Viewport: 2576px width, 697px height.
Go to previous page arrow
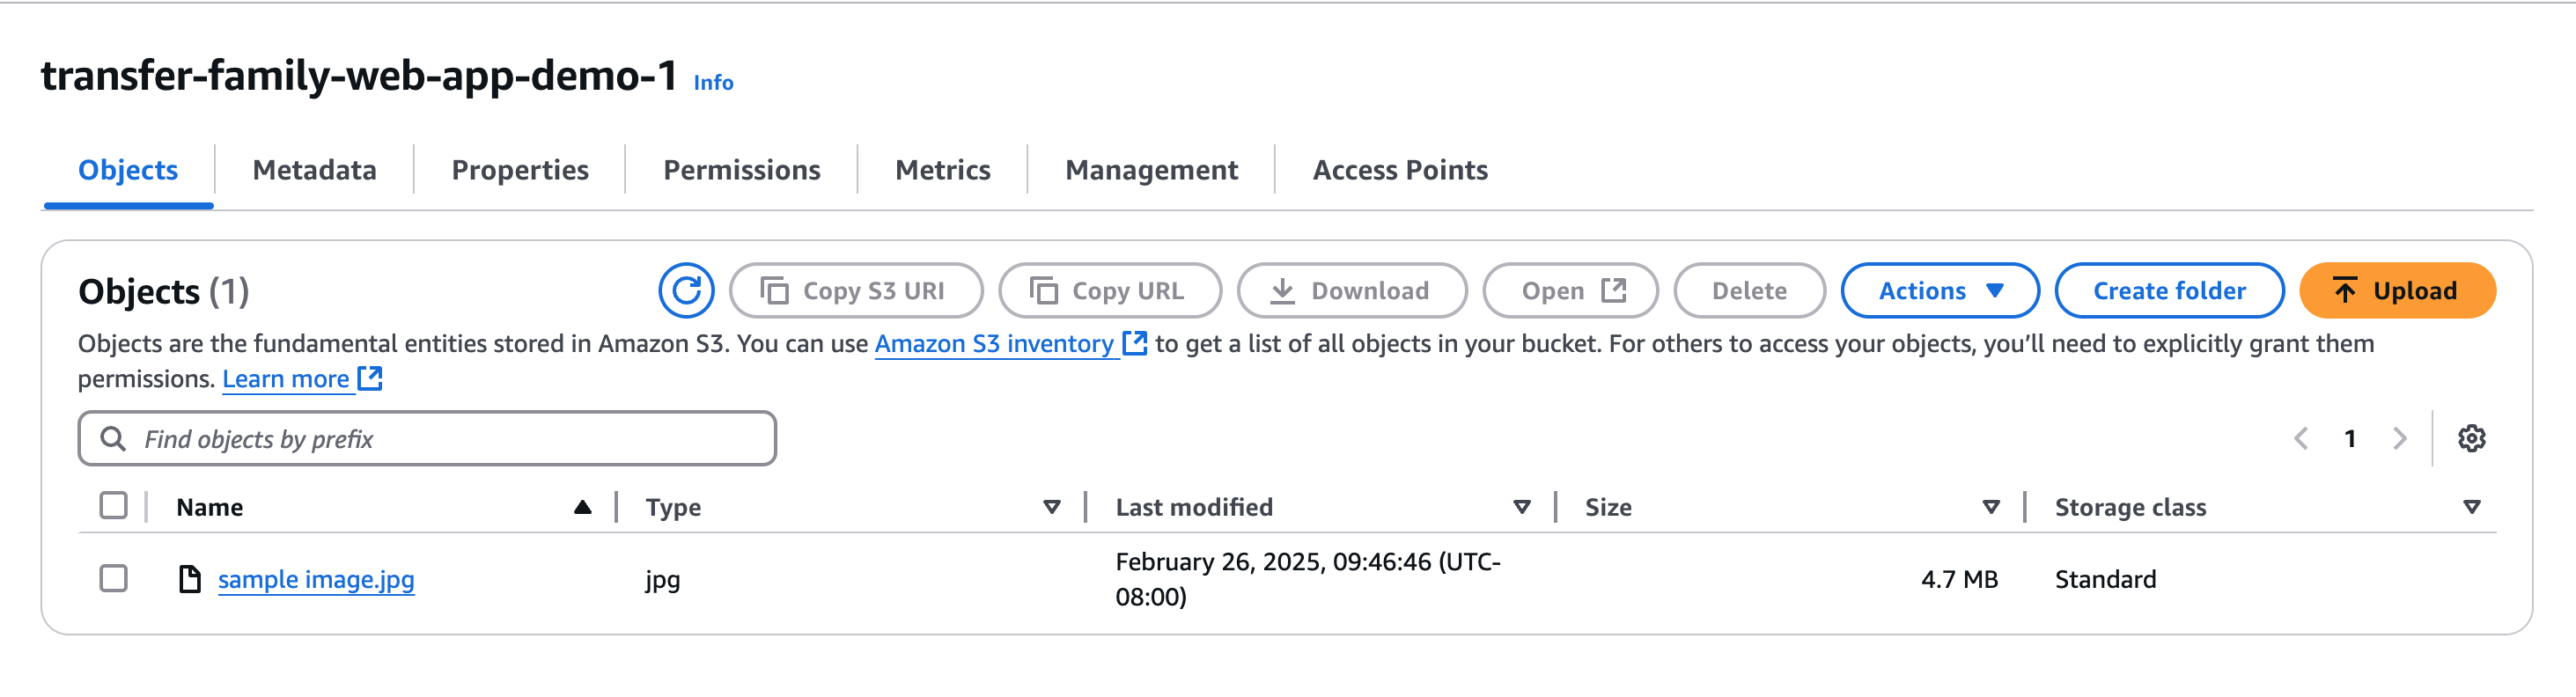click(x=2301, y=438)
